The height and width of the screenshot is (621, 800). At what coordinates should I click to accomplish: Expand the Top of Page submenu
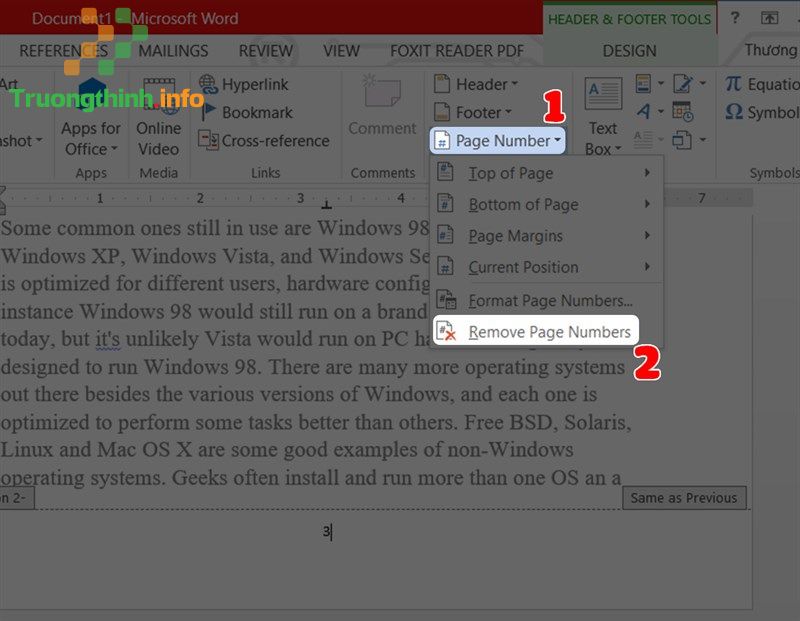tap(546, 173)
